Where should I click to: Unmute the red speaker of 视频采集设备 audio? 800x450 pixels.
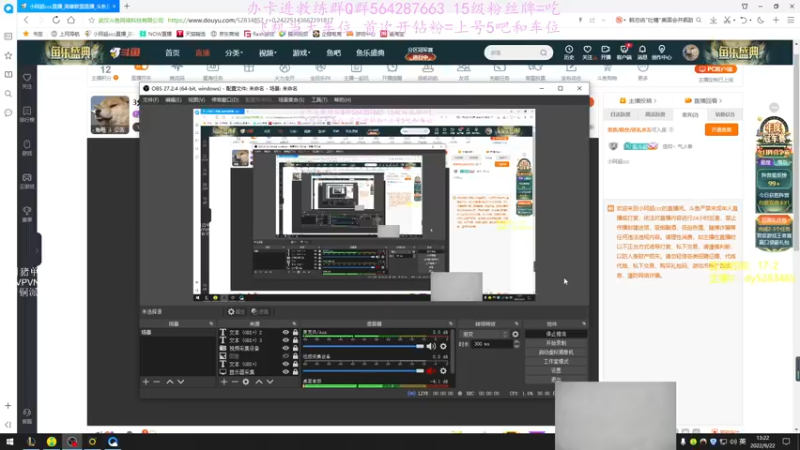[x=431, y=371]
